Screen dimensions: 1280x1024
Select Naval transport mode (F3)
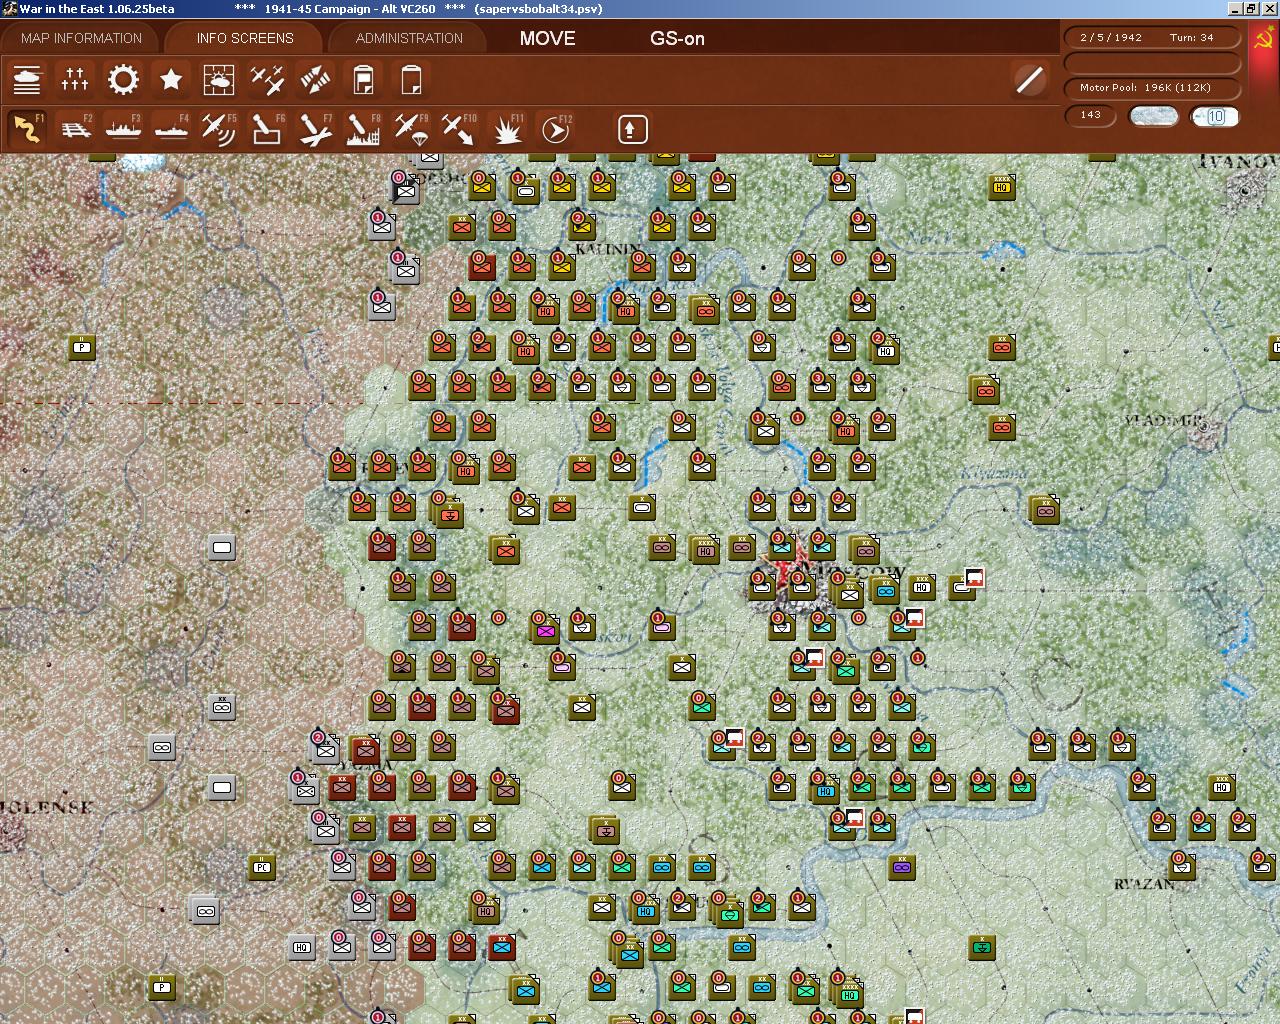click(x=123, y=129)
